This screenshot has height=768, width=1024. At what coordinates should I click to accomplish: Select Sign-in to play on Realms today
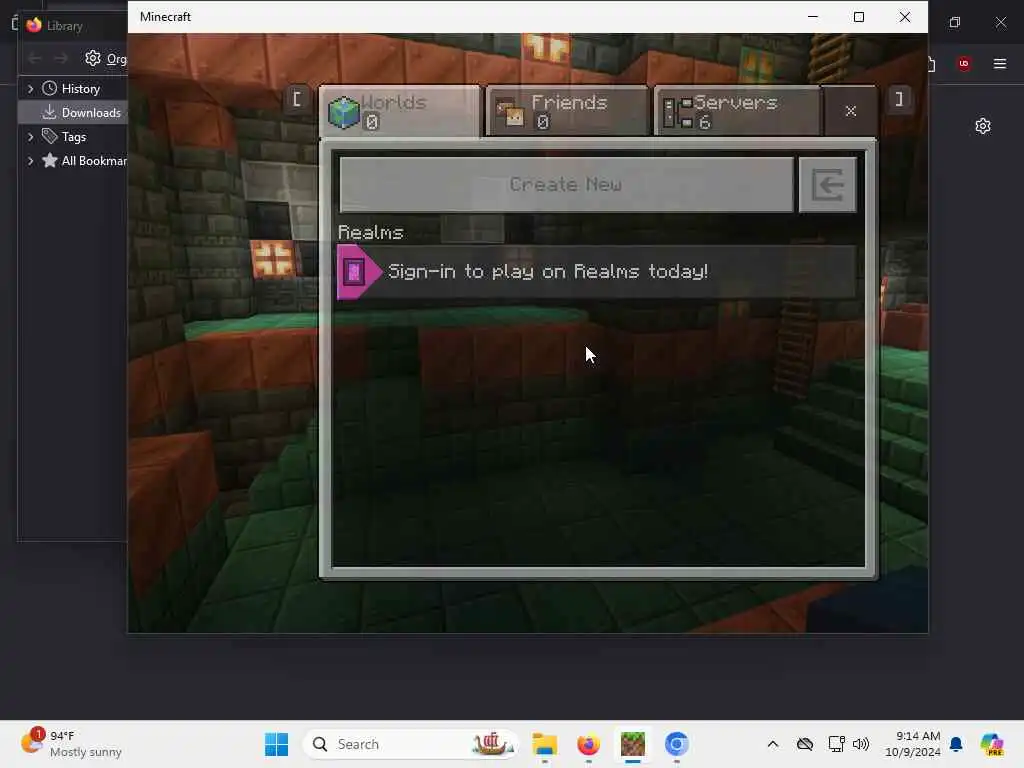tap(596, 272)
